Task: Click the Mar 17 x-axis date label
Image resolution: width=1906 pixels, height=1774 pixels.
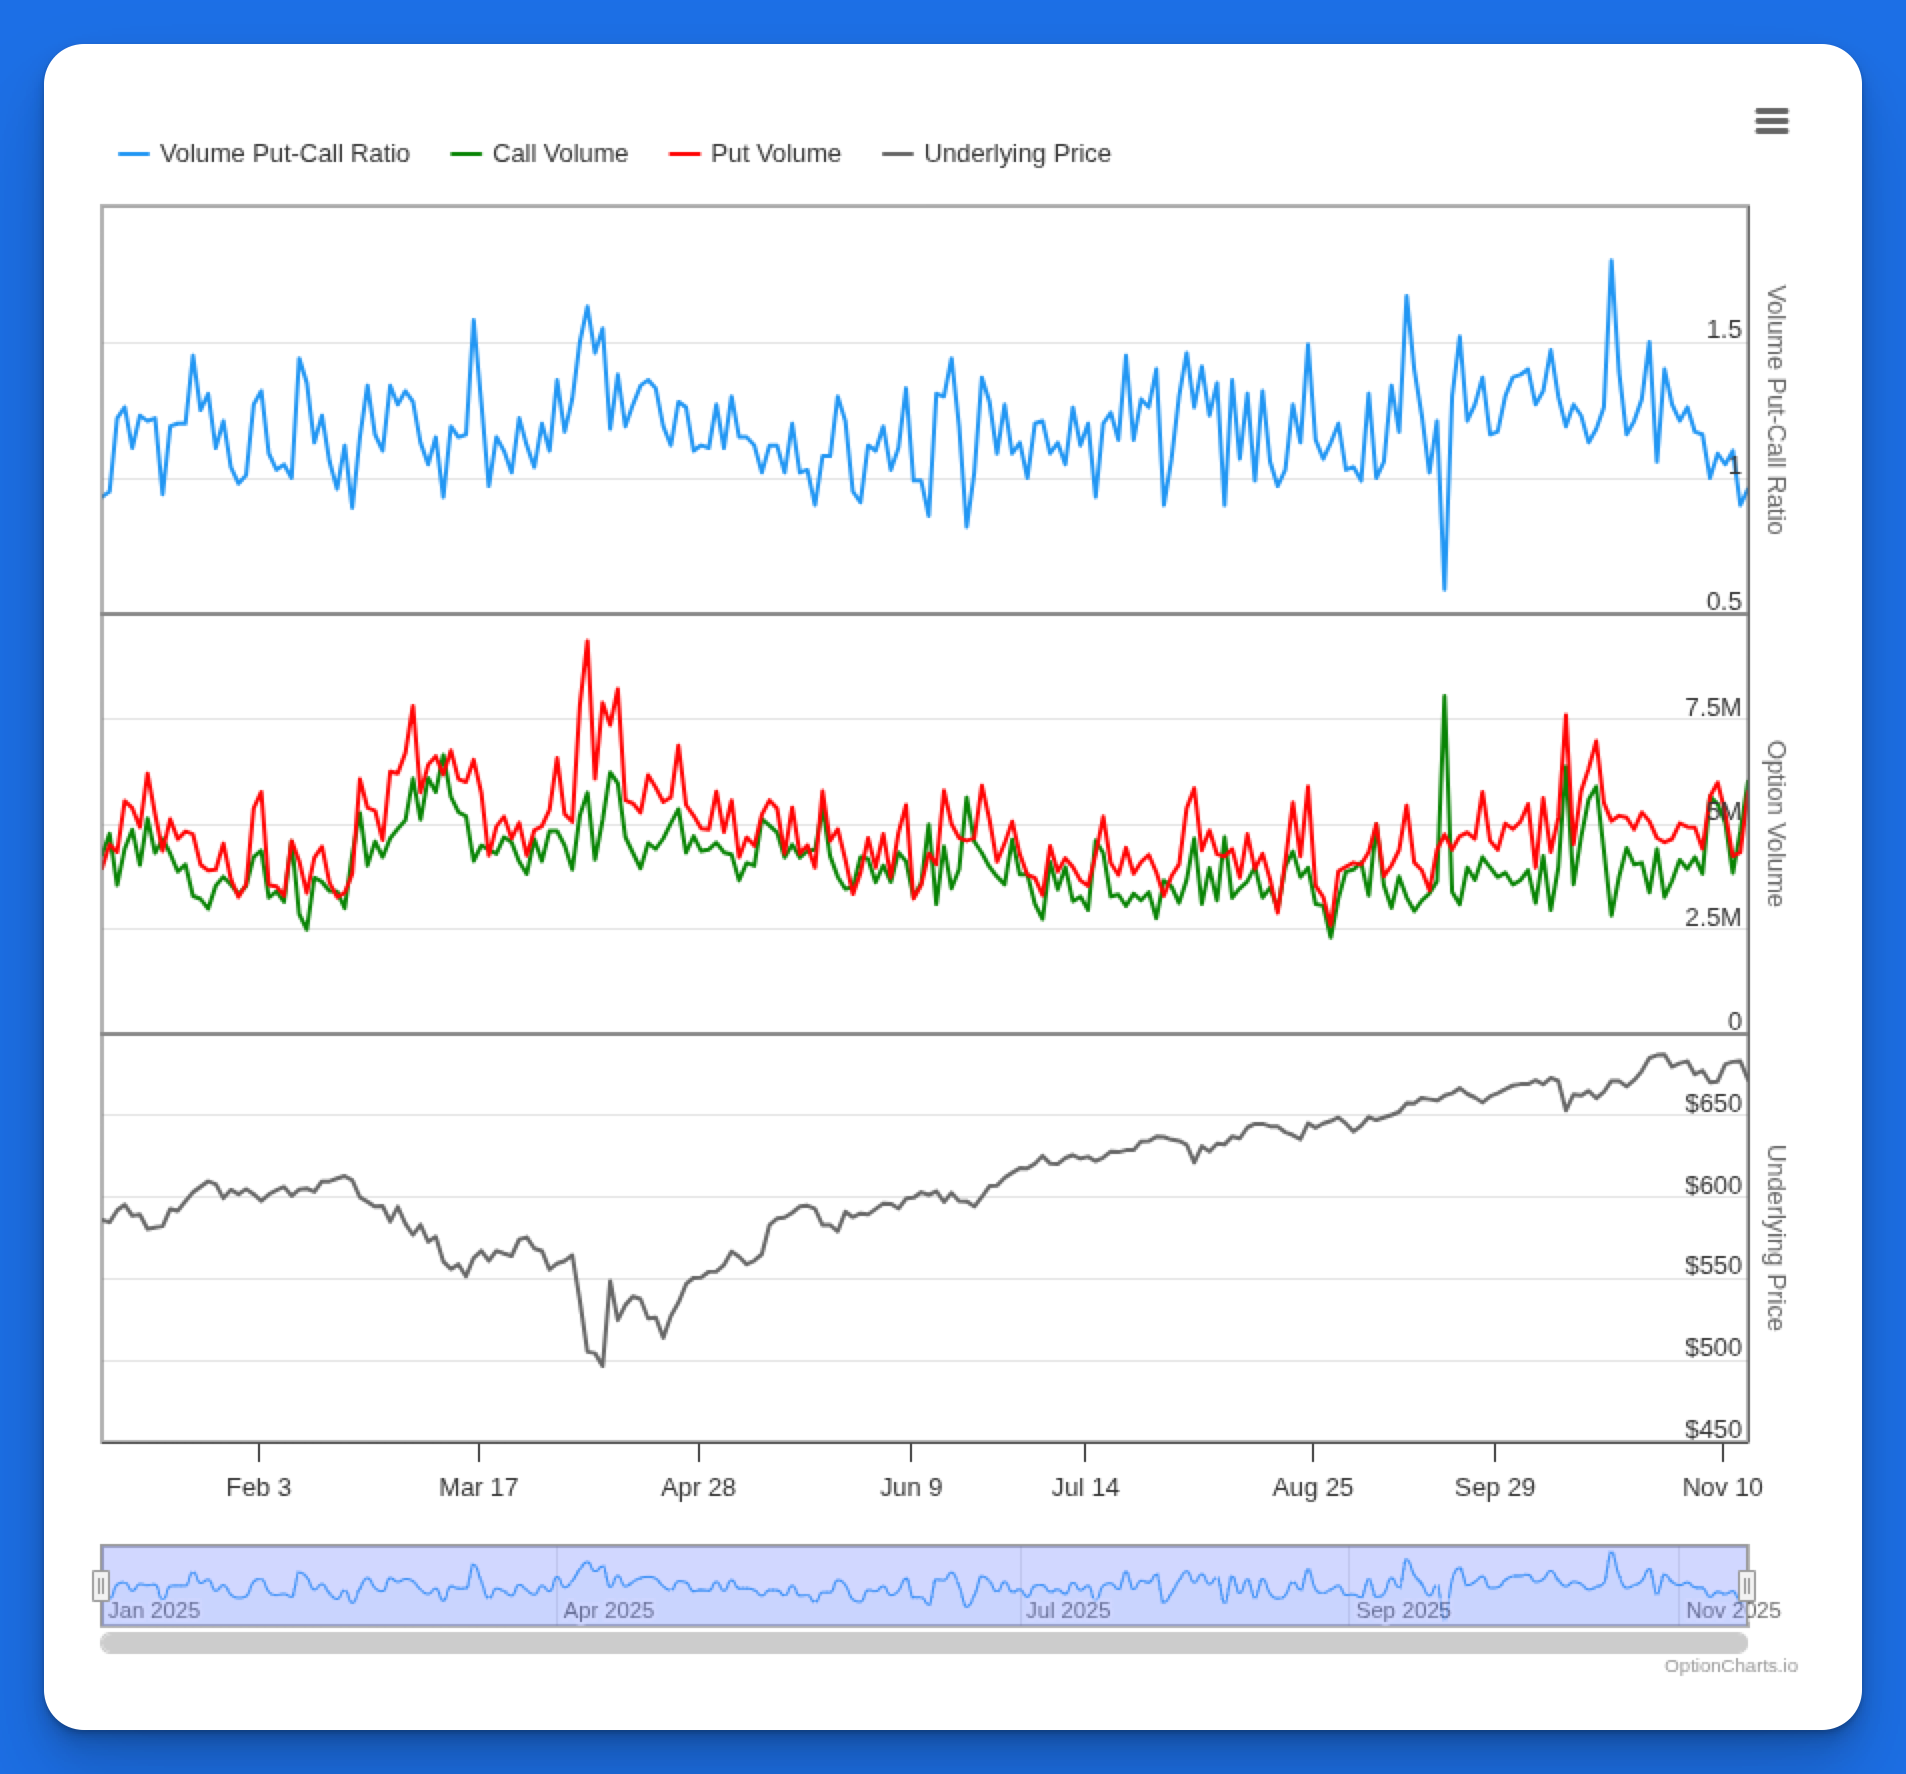Action: pyautogui.click(x=478, y=1487)
